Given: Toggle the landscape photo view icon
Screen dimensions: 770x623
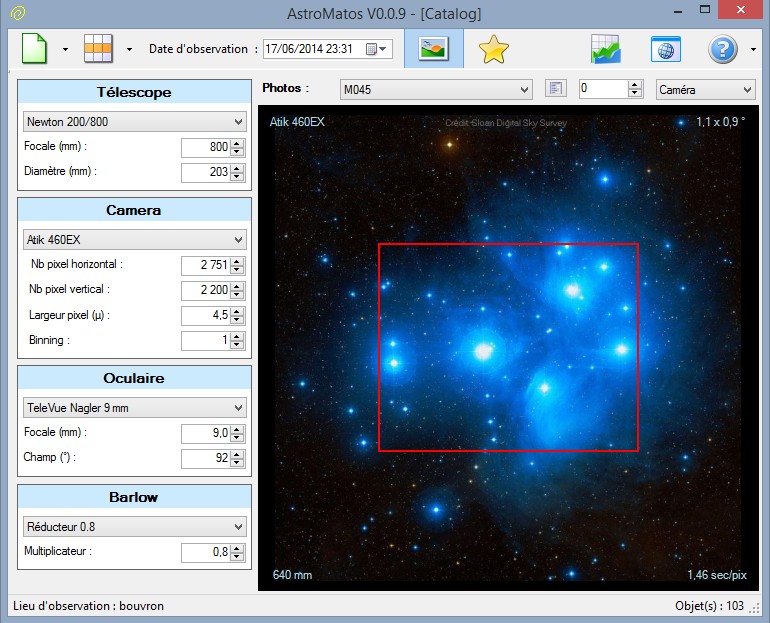Looking at the screenshot, I should 433,49.
